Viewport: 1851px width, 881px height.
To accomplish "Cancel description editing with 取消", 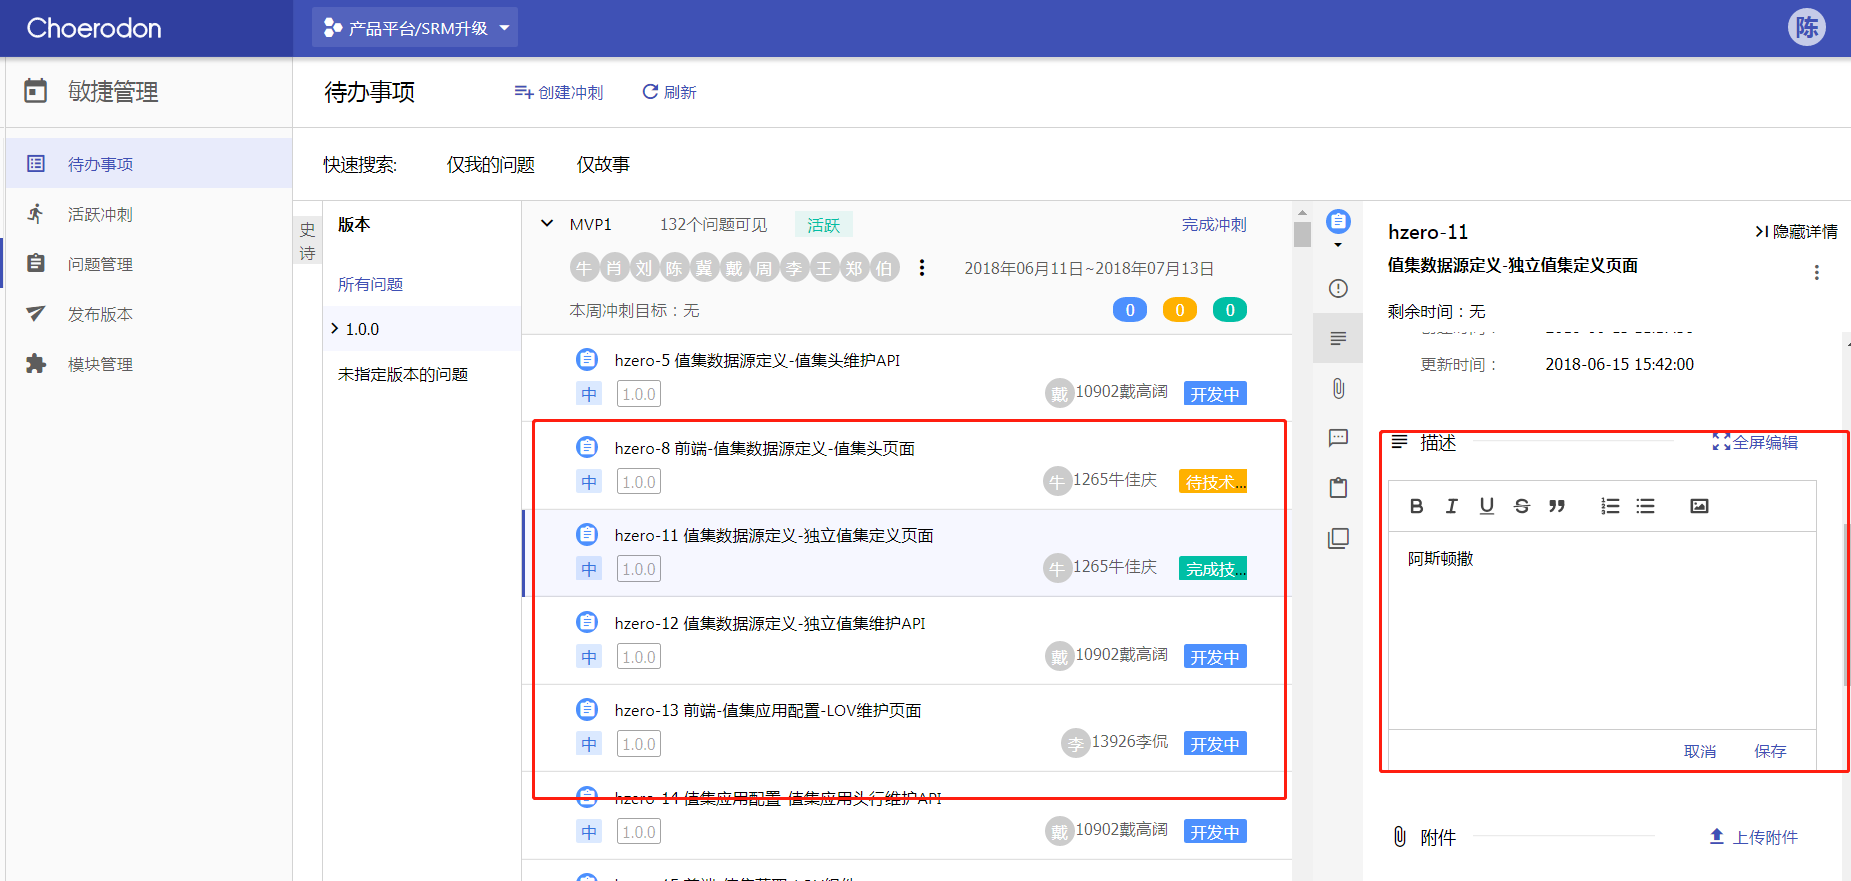I will point(1700,751).
